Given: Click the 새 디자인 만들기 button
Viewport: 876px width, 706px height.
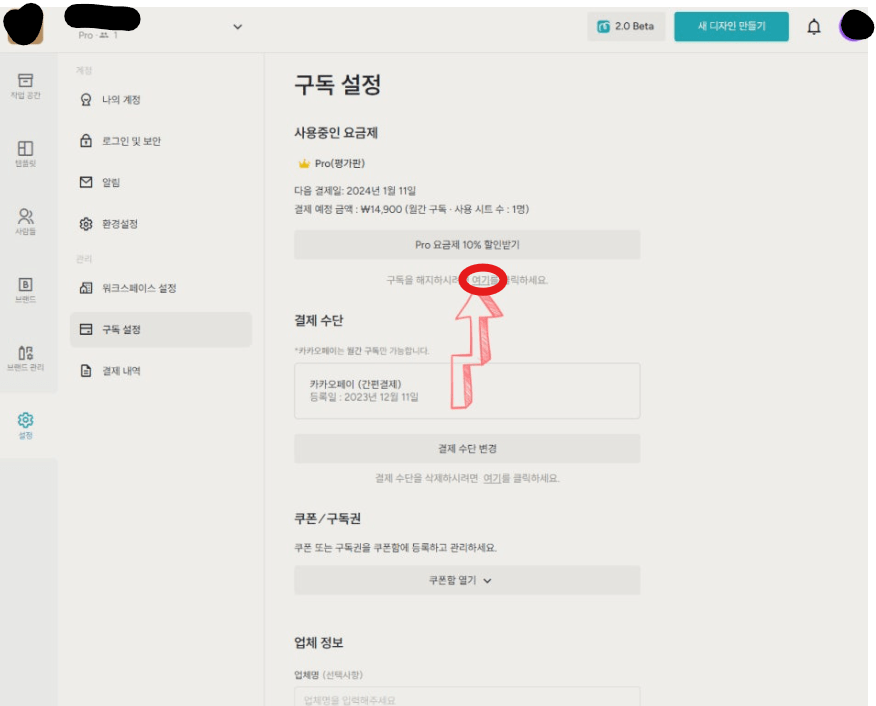Looking at the screenshot, I should [730, 27].
